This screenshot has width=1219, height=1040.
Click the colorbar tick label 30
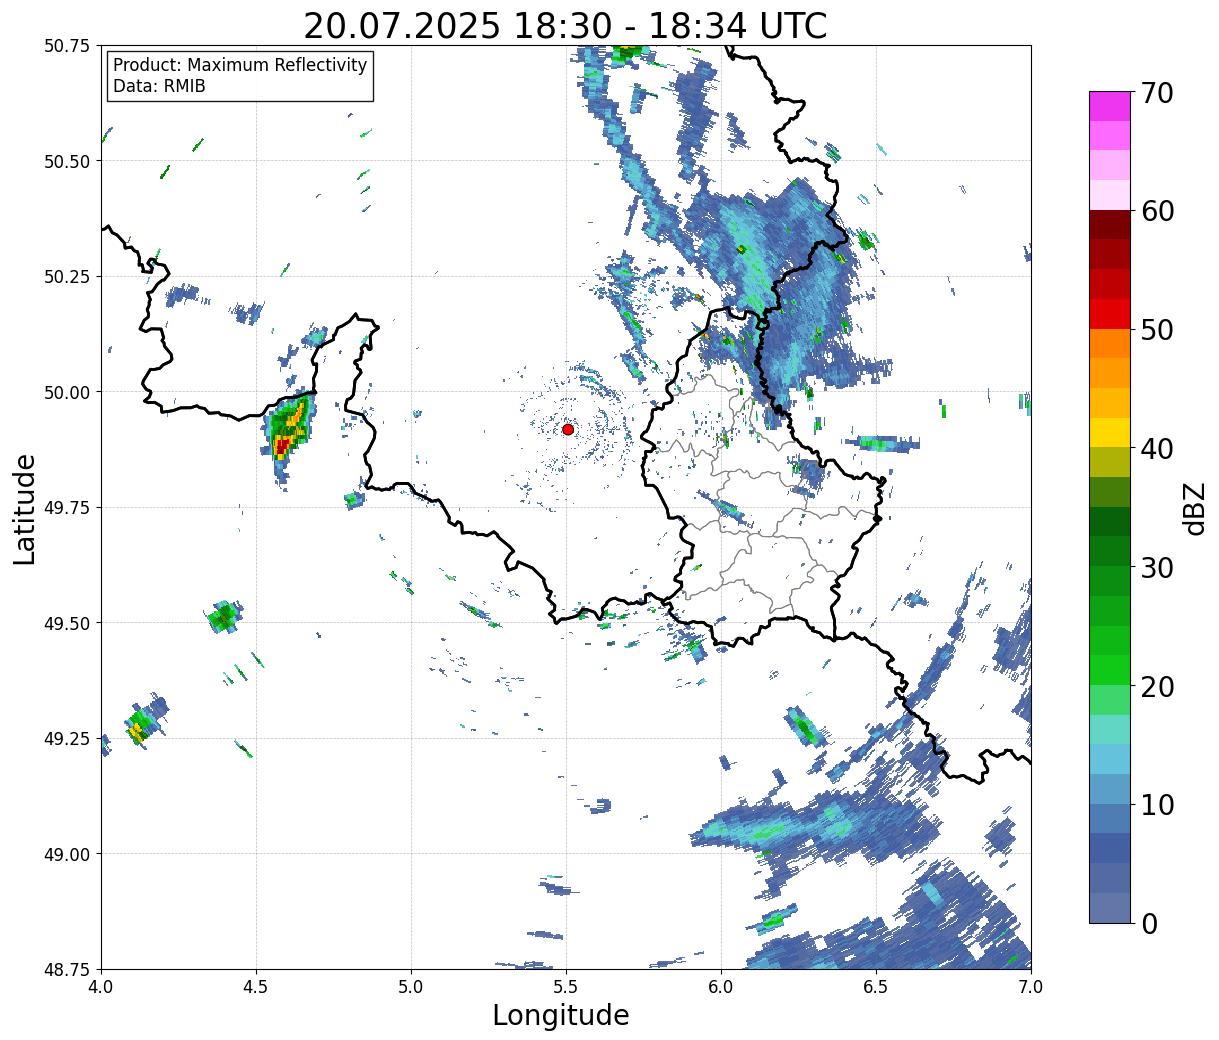[x=1156, y=567]
